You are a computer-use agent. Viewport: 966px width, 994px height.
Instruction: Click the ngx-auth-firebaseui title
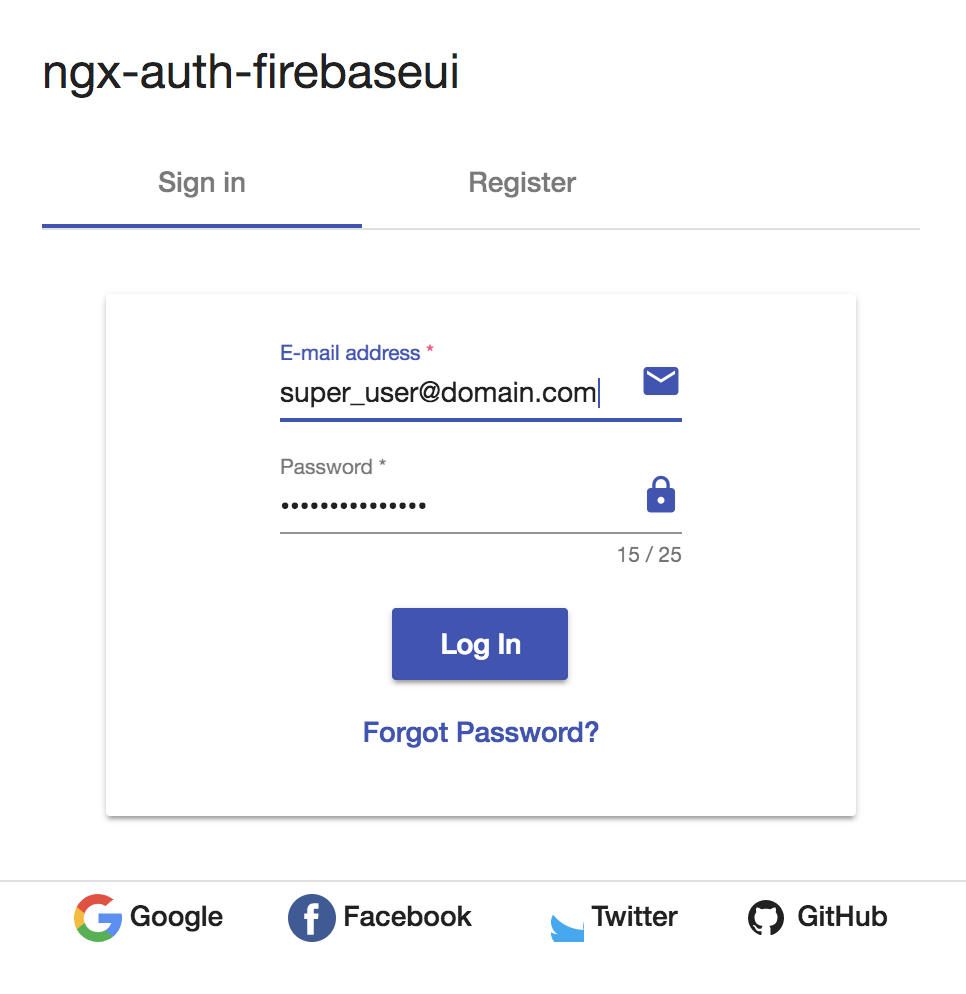[250, 70]
